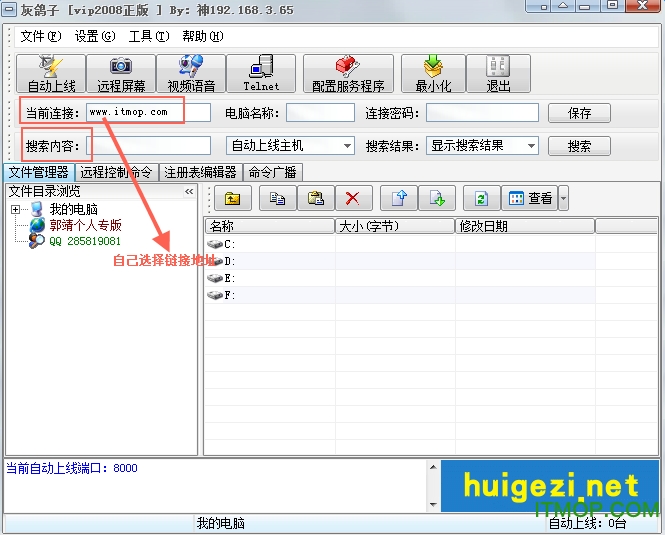Select 我的电脑 in directory tree

click(73, 209)
